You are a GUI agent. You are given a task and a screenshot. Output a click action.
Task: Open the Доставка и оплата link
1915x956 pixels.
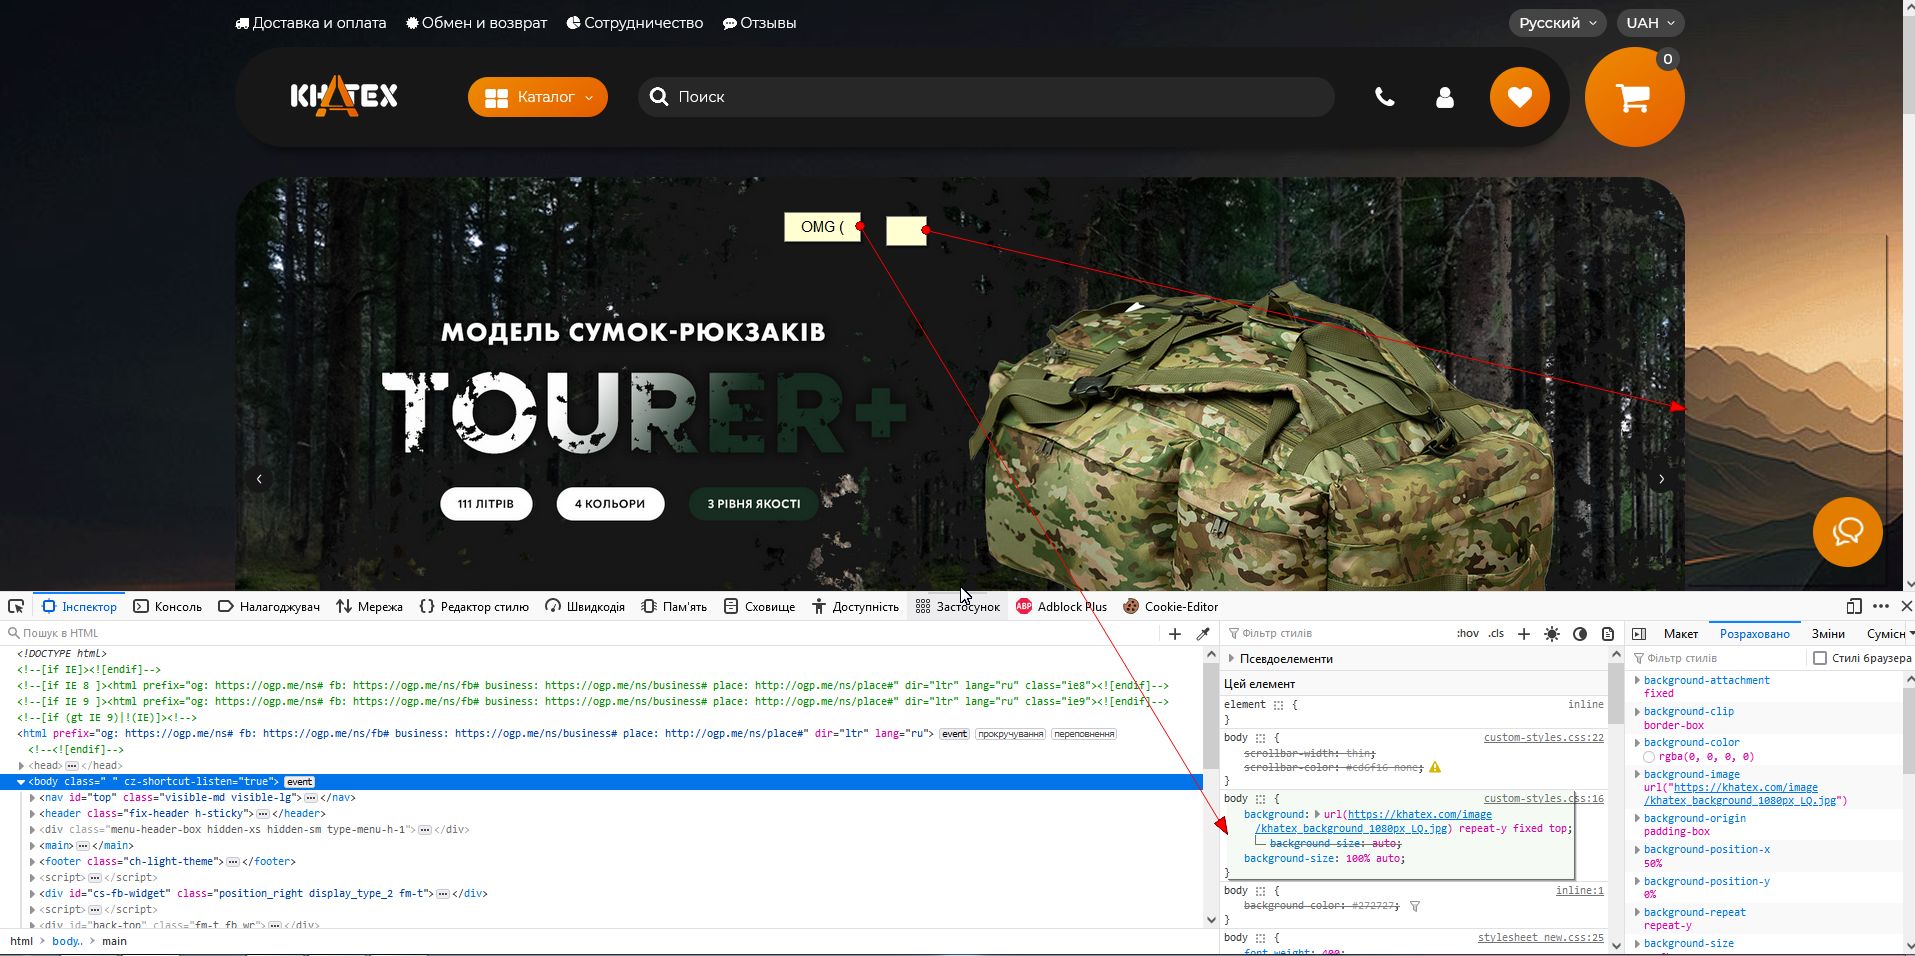tap(310, 23)
